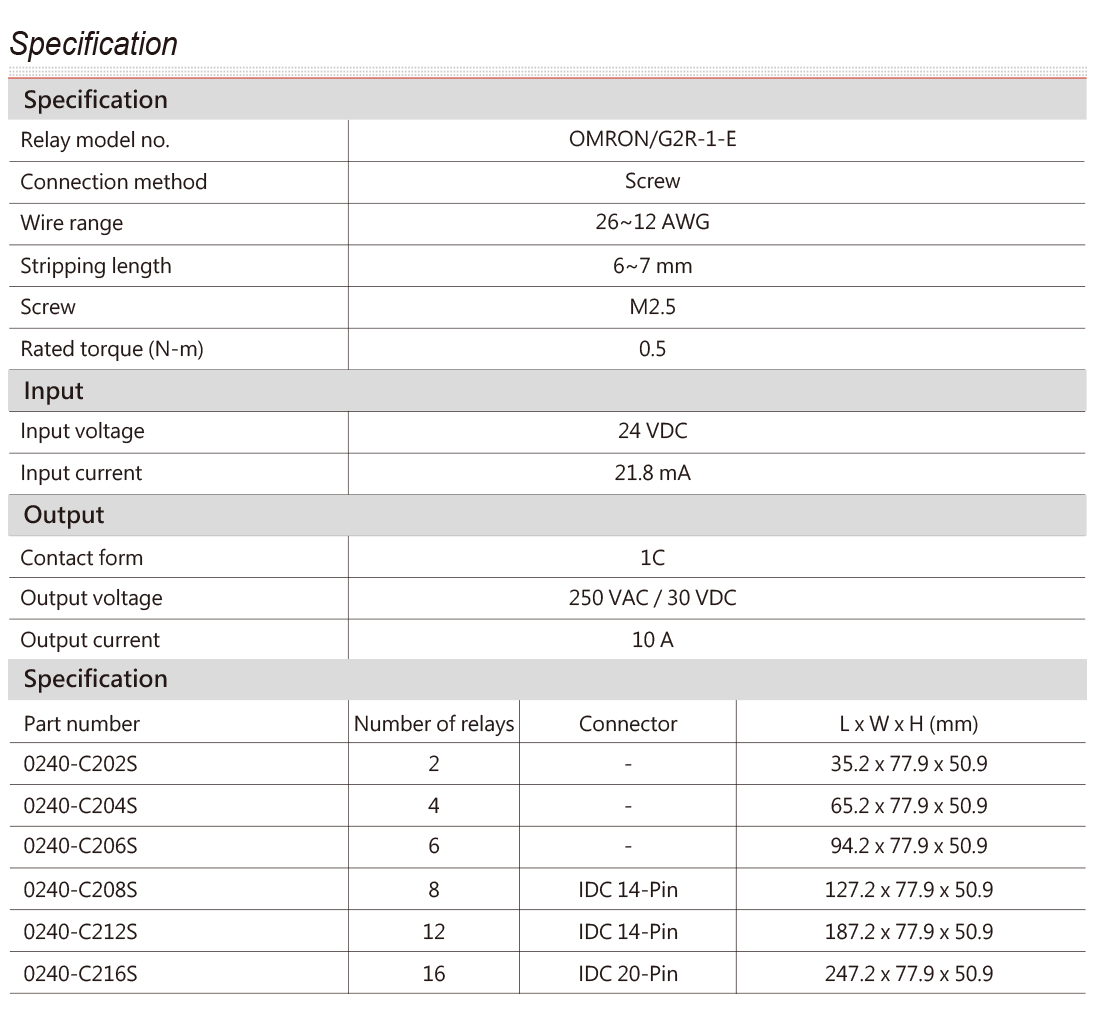
Task: Click the 'Rated torque (N-m)' label
Action: (112, 349)
